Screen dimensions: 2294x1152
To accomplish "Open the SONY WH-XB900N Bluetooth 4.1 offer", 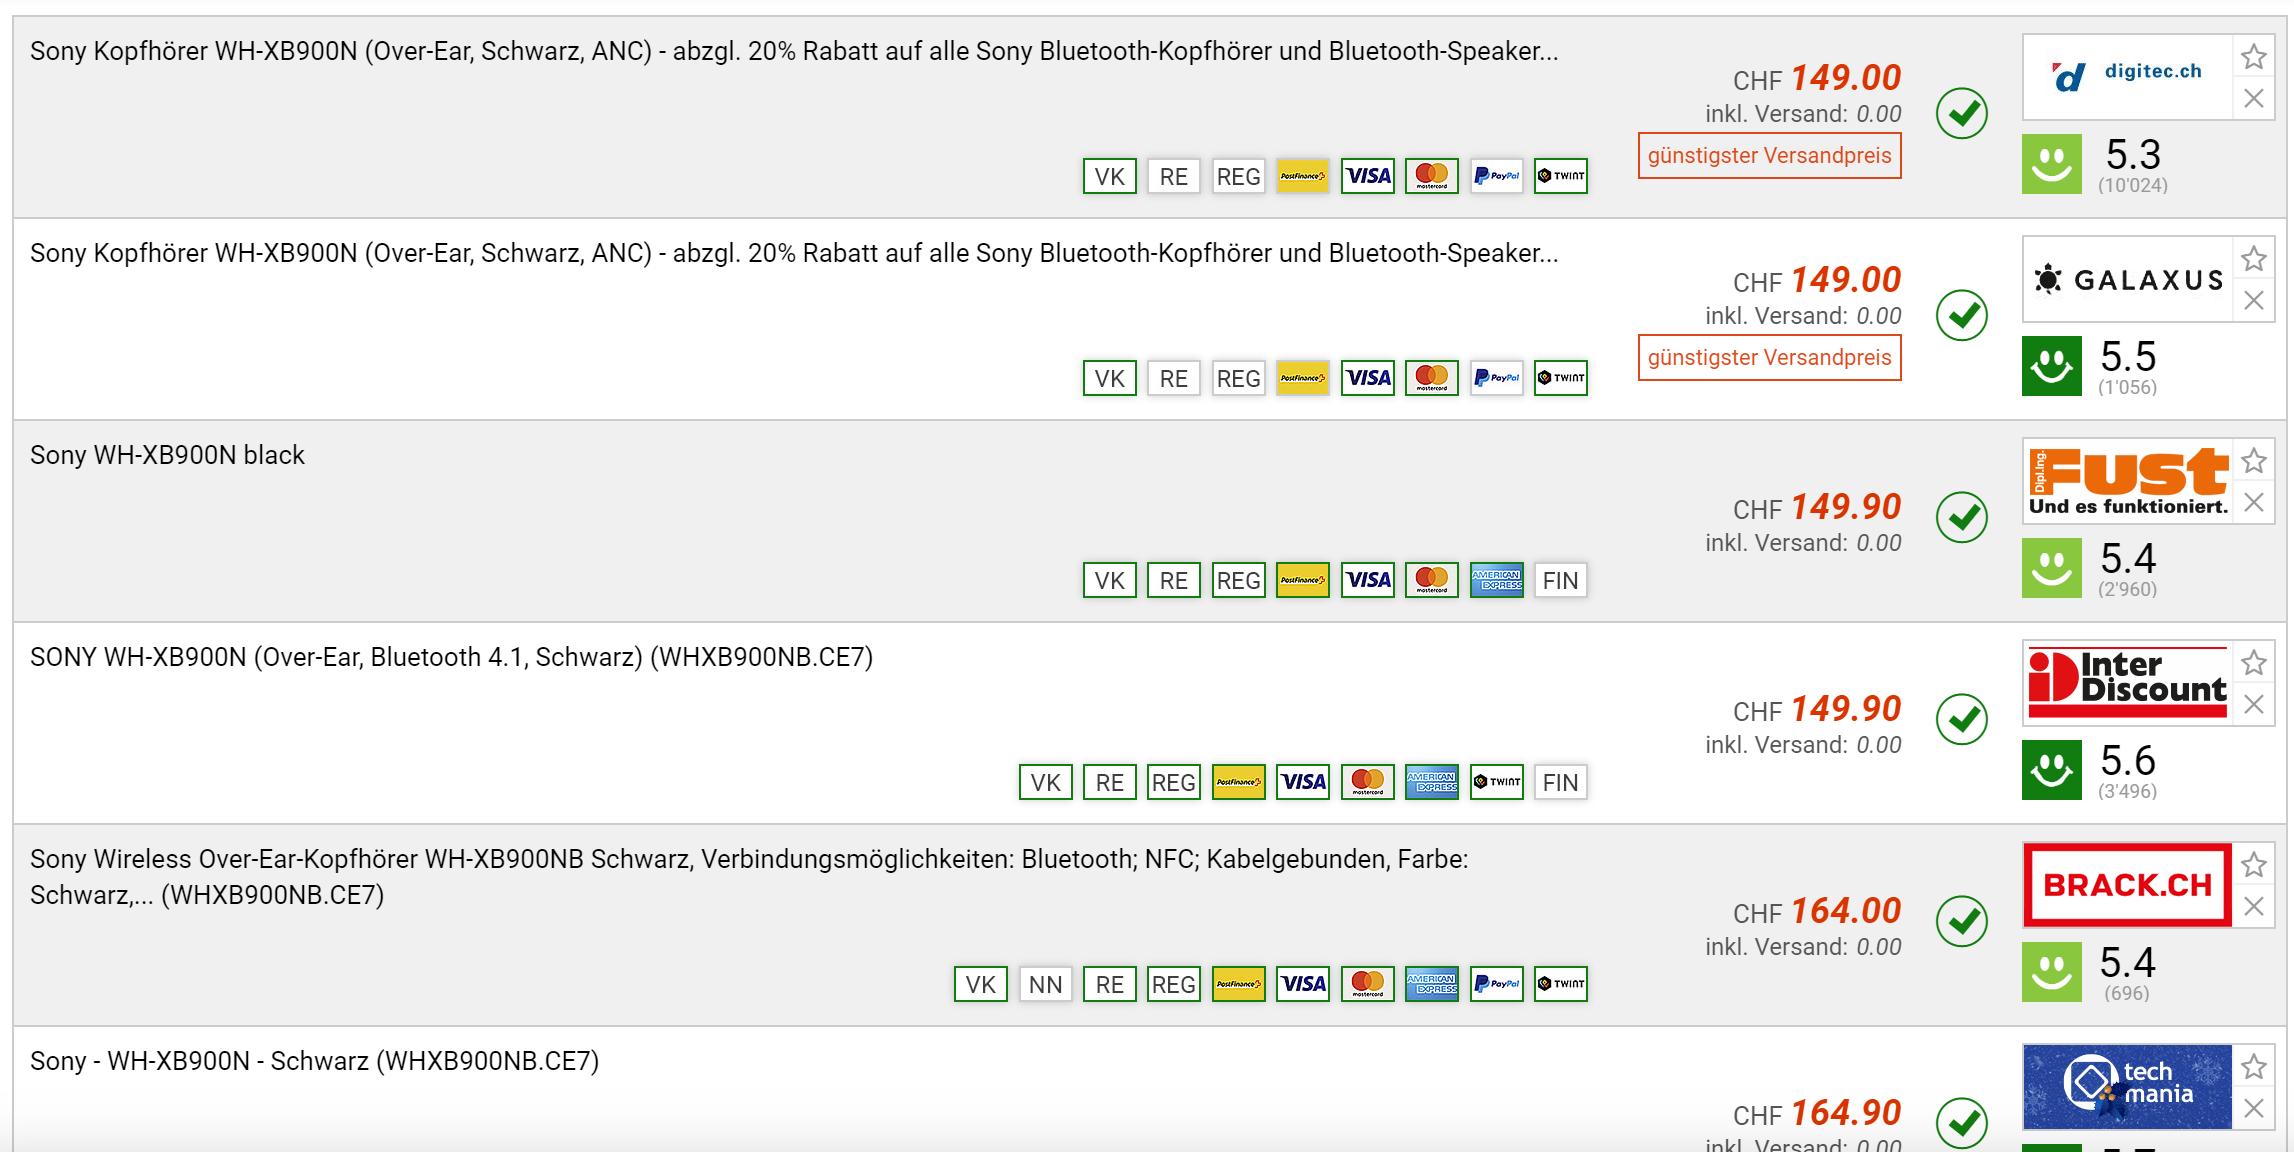I will pyautogui.click(x=451, y=657).
